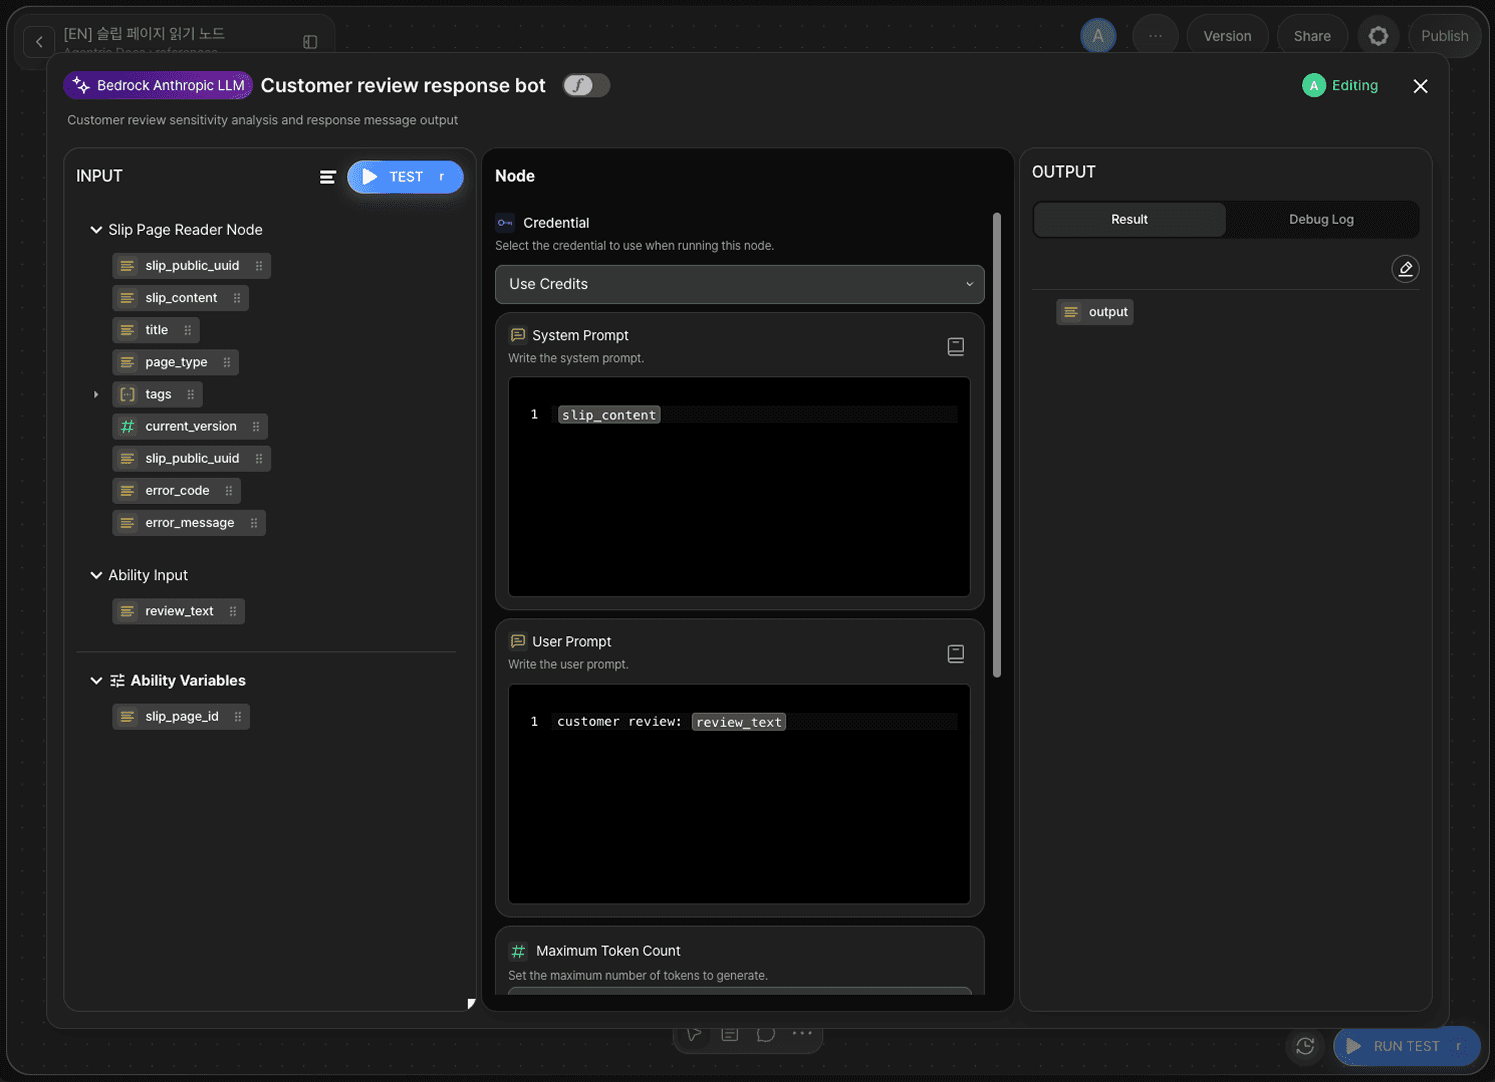Click the back arrow in the top-left corner
This screenshot has width=1495, height=1082.
coord(39,41)
